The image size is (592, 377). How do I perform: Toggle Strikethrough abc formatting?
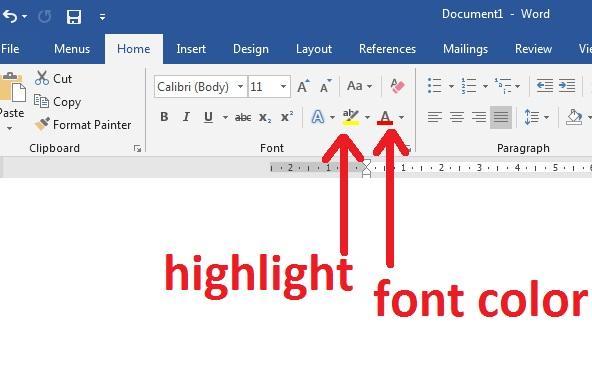click(243, 117)
